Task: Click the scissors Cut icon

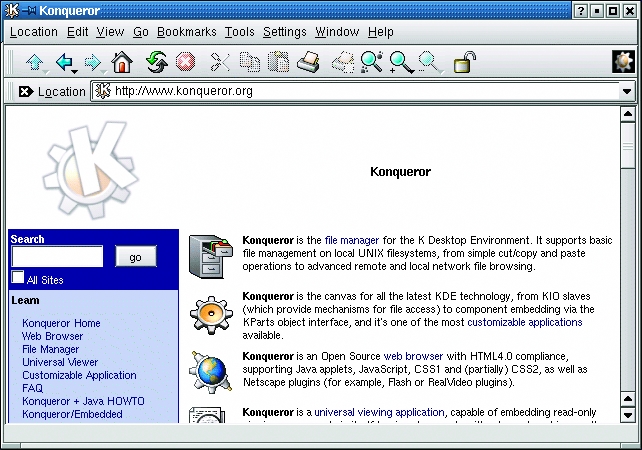Action: (x=220, y=63)
